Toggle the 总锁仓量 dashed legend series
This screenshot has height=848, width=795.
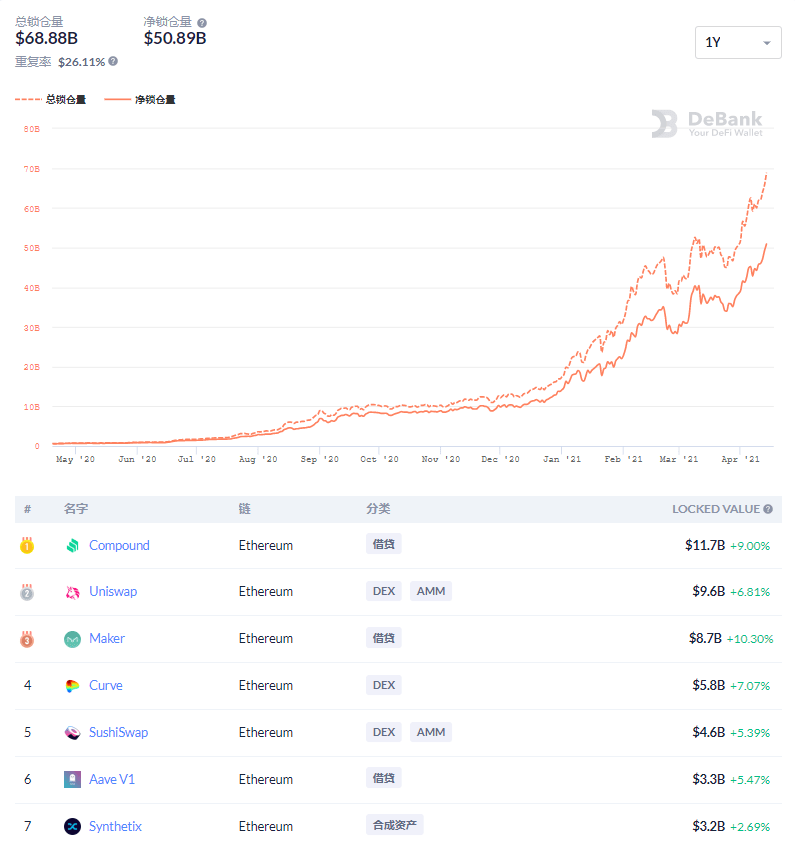point(50,100)
